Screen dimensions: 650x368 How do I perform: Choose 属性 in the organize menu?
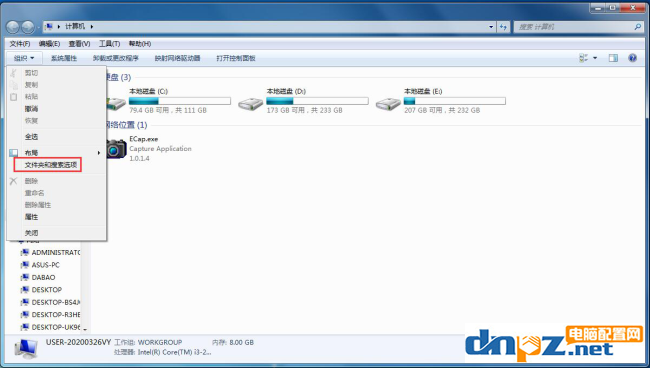coord(31,217)
